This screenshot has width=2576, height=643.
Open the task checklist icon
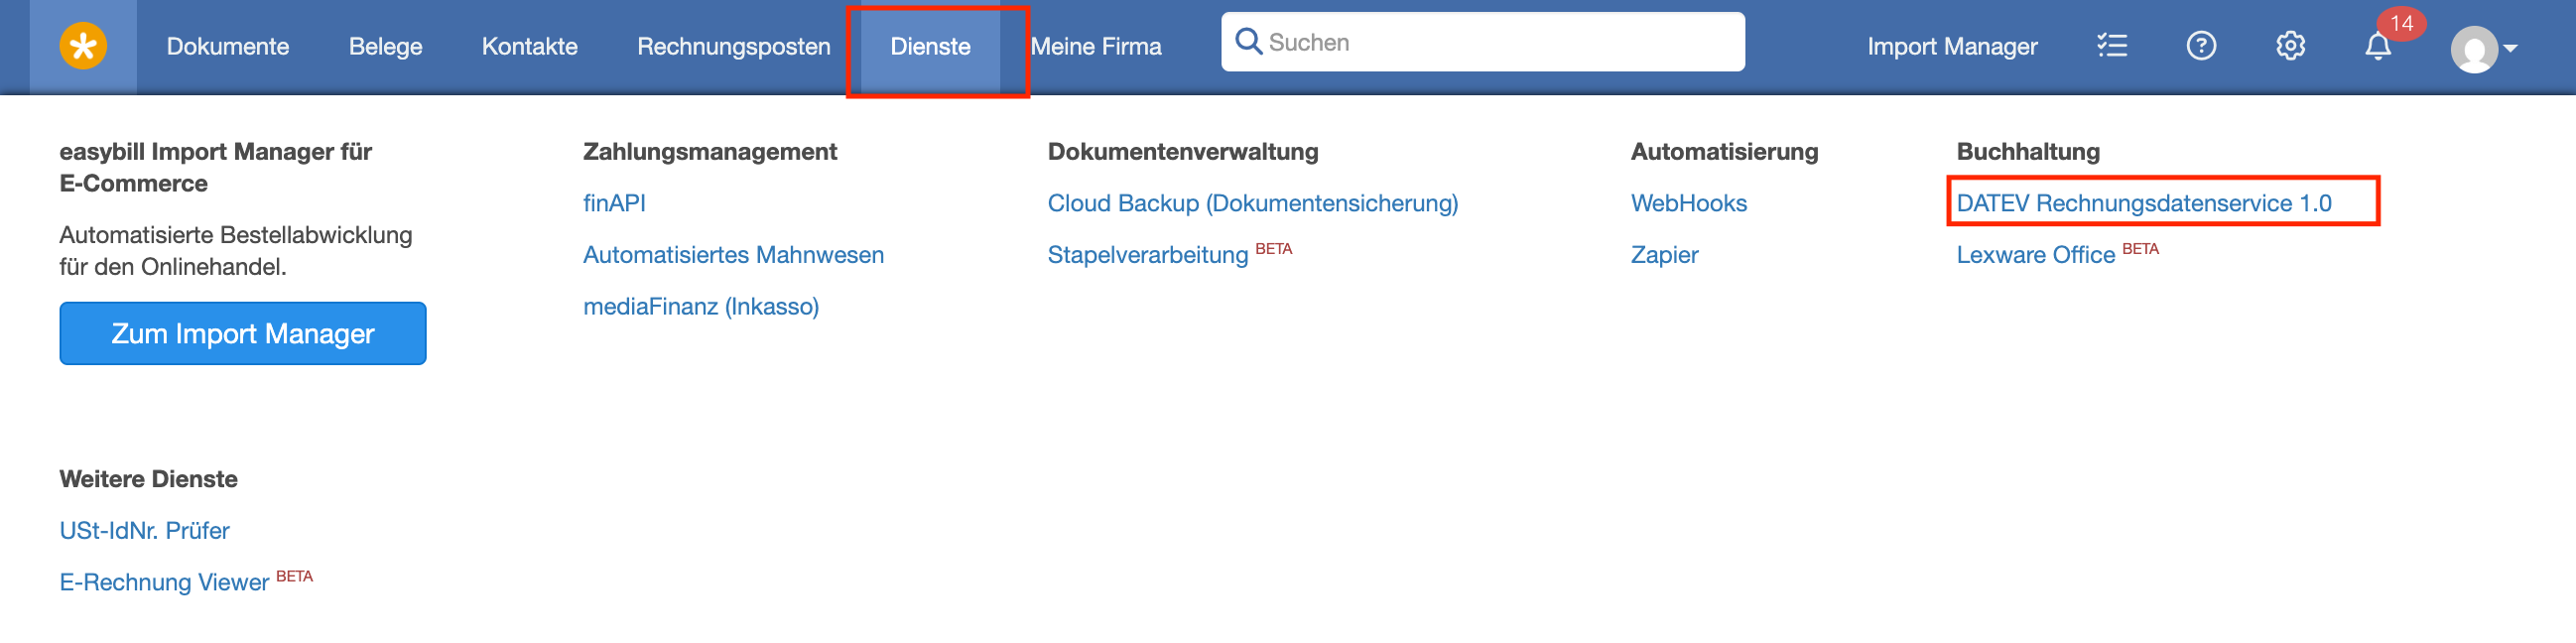(2111, 46)
